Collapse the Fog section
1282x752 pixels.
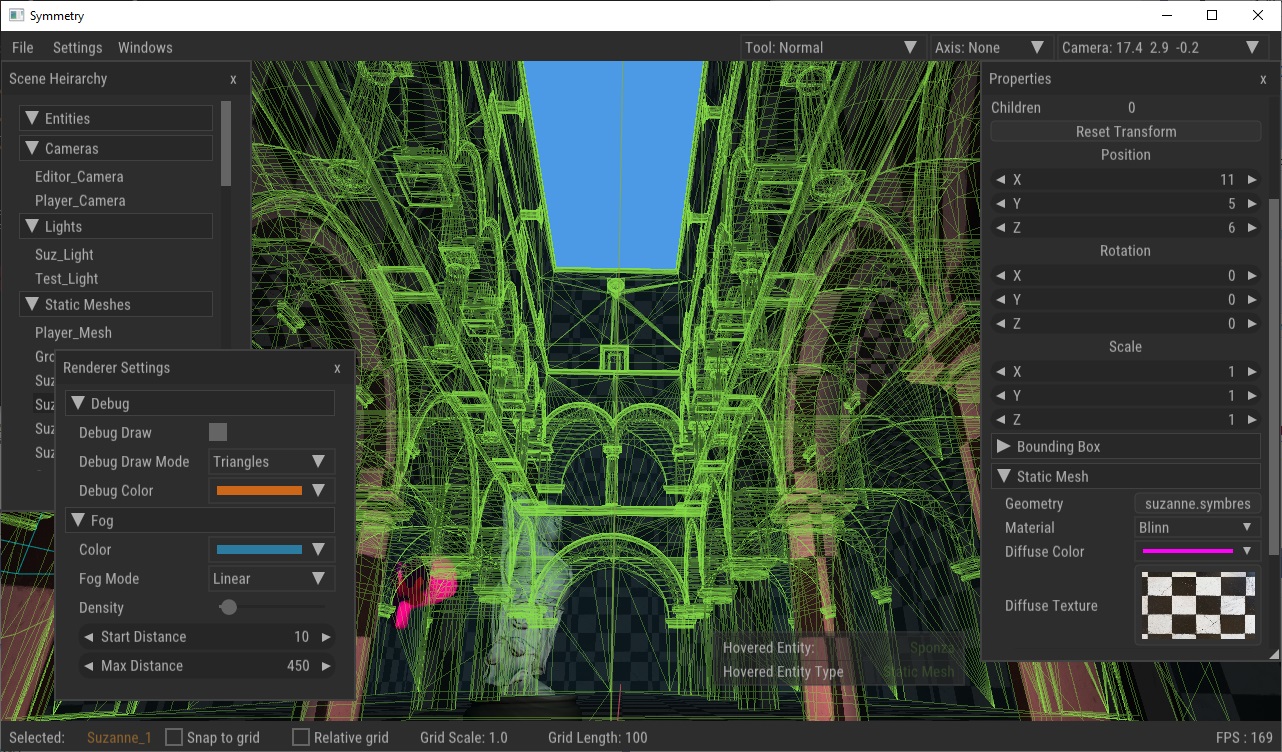click(x=200, y=520)
